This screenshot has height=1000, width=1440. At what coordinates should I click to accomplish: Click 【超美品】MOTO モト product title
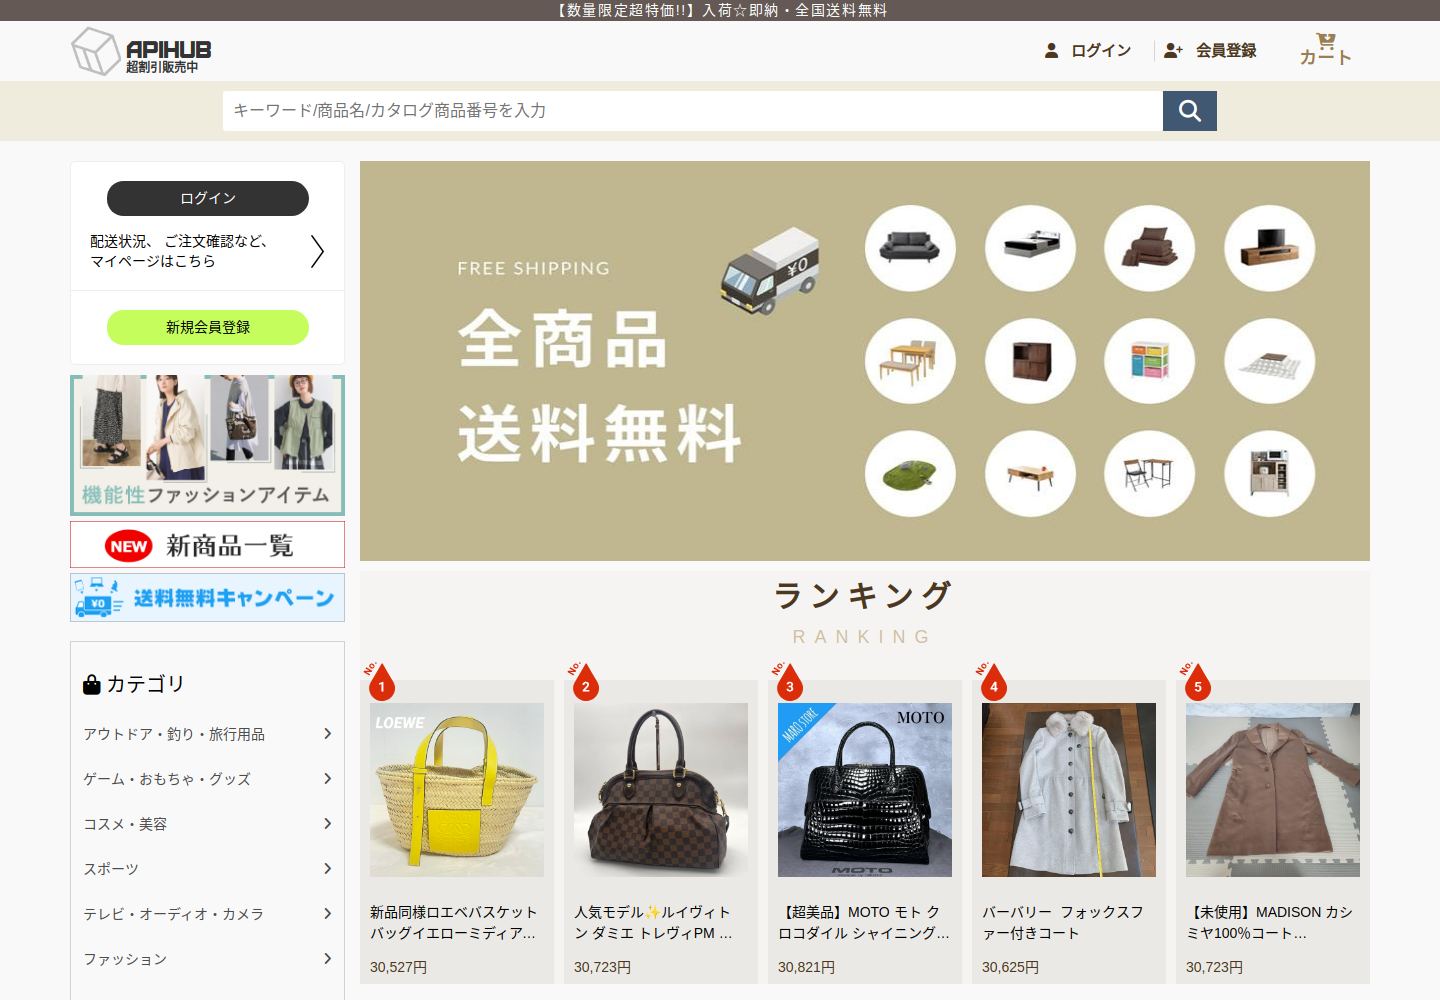(864, 922)
